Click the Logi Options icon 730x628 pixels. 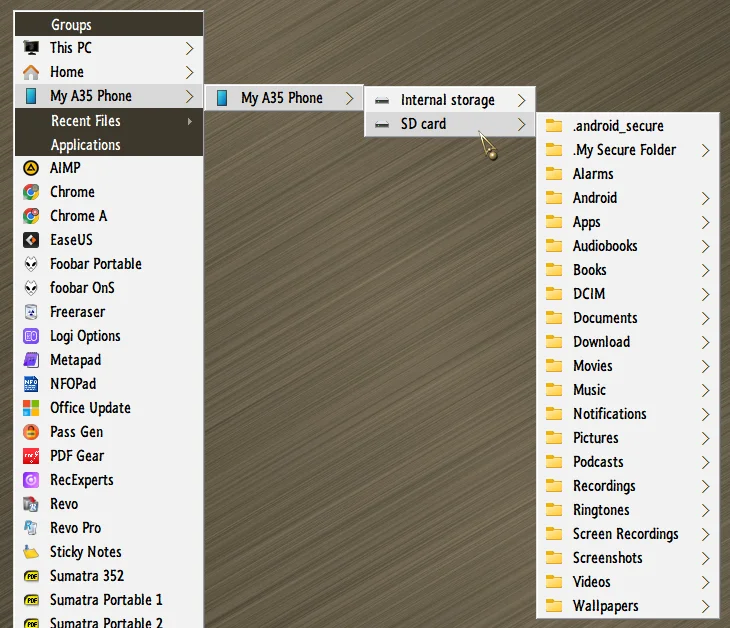(31, 336)
